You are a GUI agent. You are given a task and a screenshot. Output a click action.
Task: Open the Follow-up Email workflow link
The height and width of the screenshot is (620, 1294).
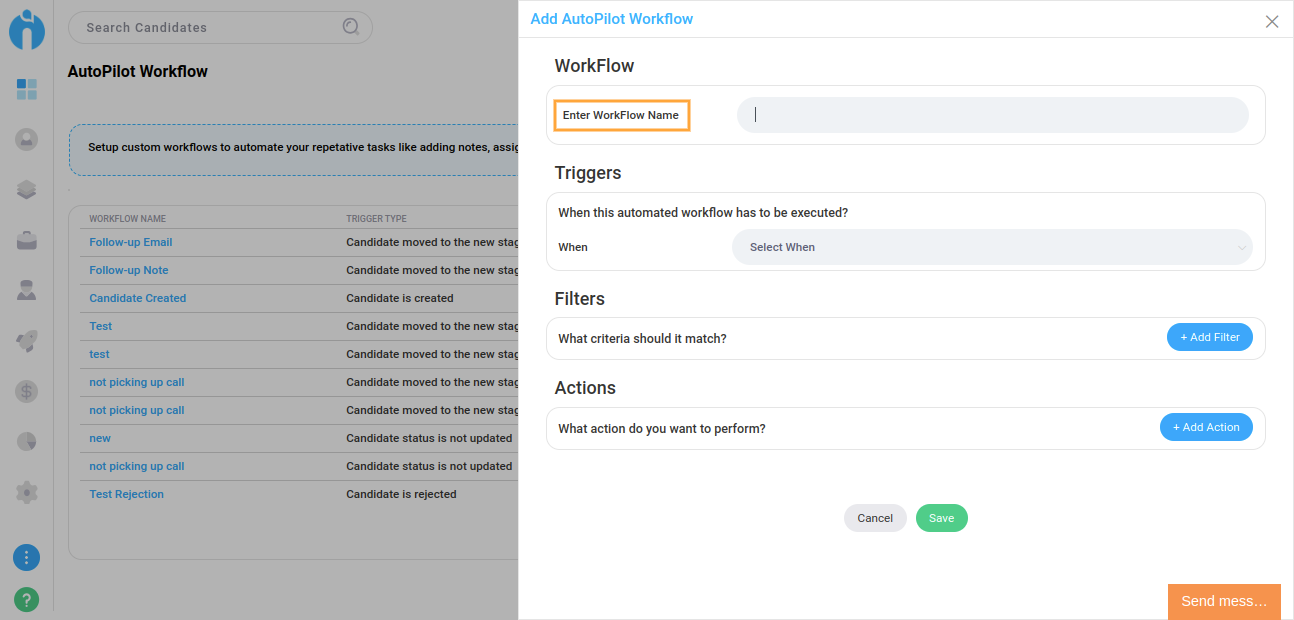click(x=131, y=242)
